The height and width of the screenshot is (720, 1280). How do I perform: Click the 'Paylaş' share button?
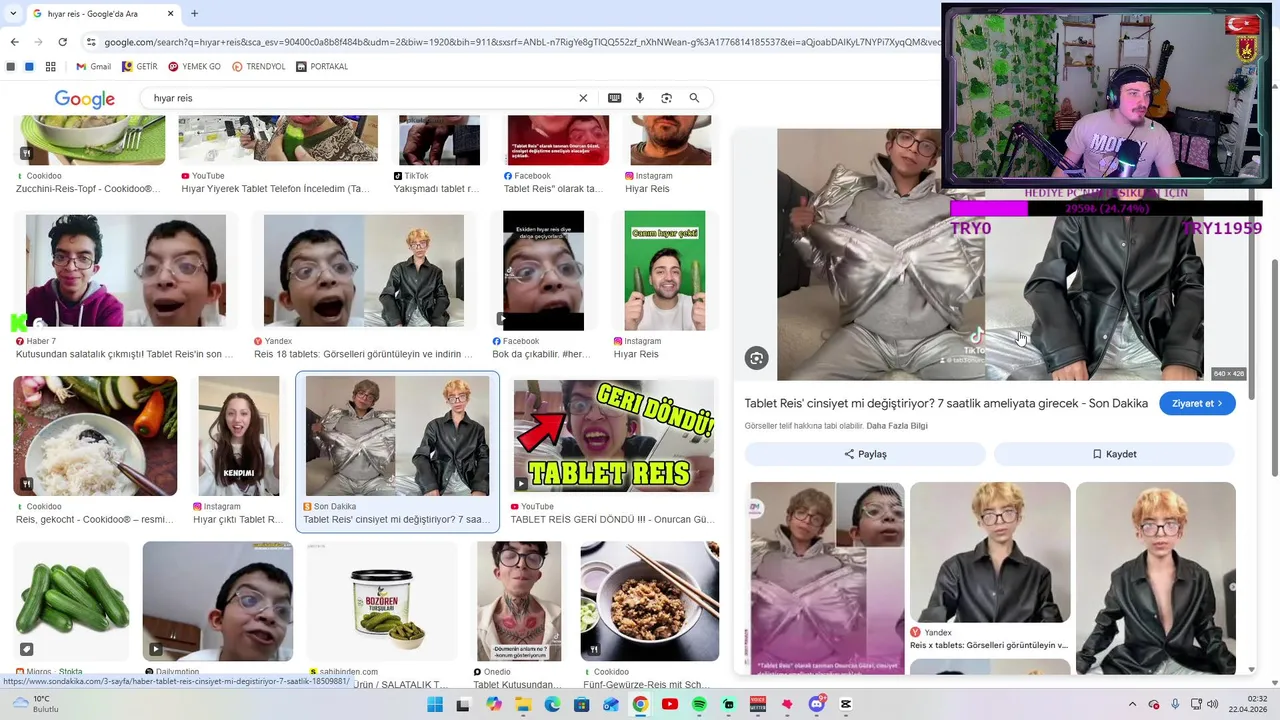click(865, 454)
